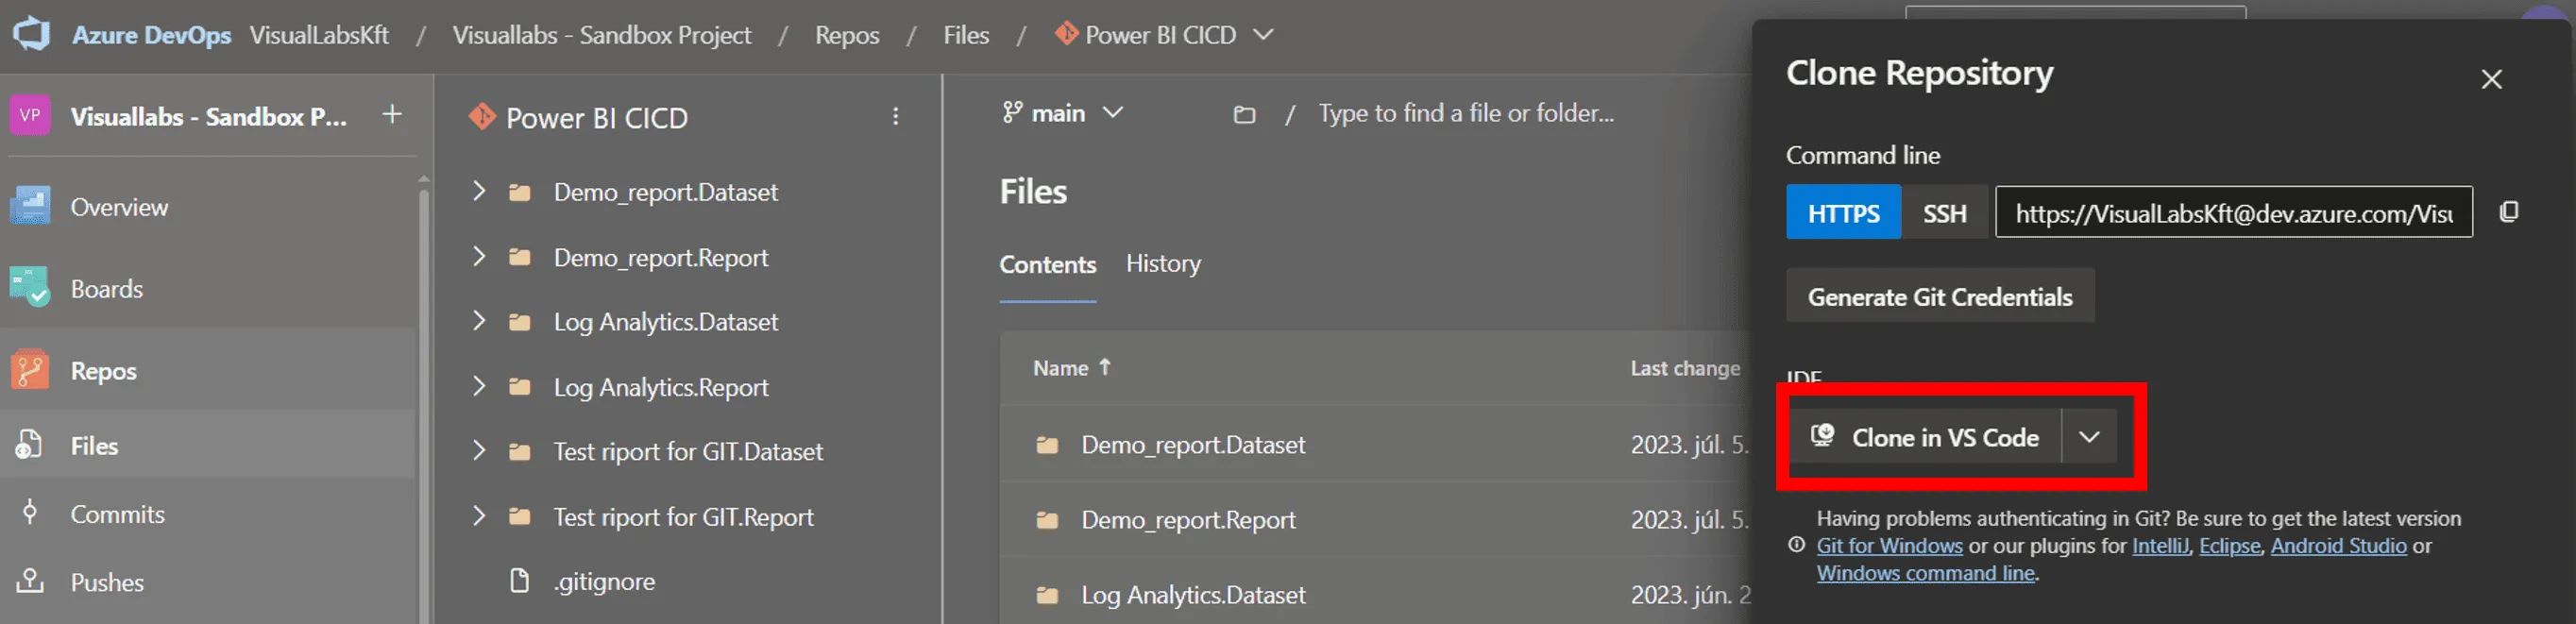Expand Test riport for GIT.Report folder

point(479,517)
